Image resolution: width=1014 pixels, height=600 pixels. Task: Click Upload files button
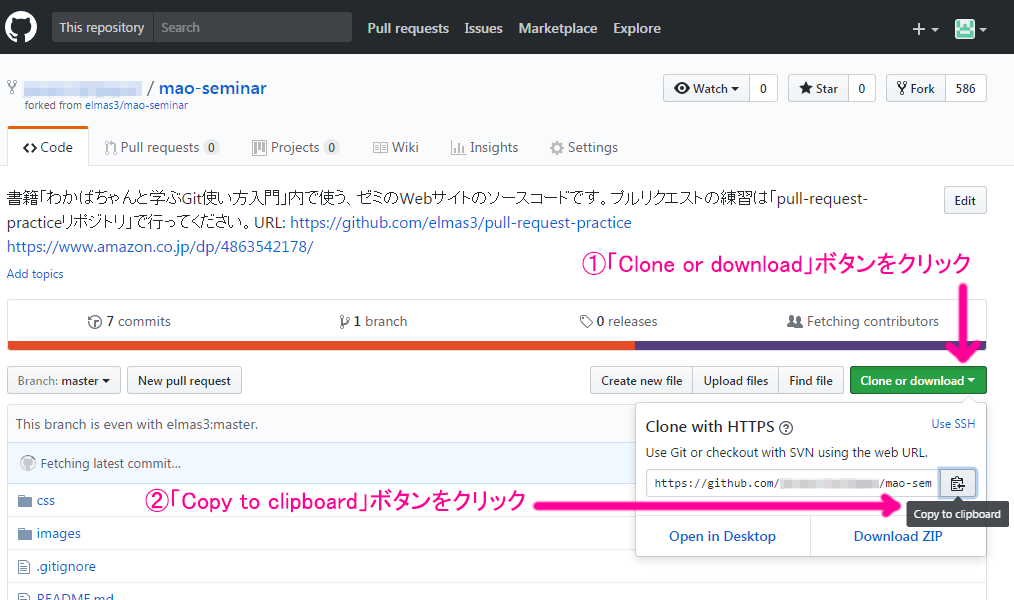[736, 380]
